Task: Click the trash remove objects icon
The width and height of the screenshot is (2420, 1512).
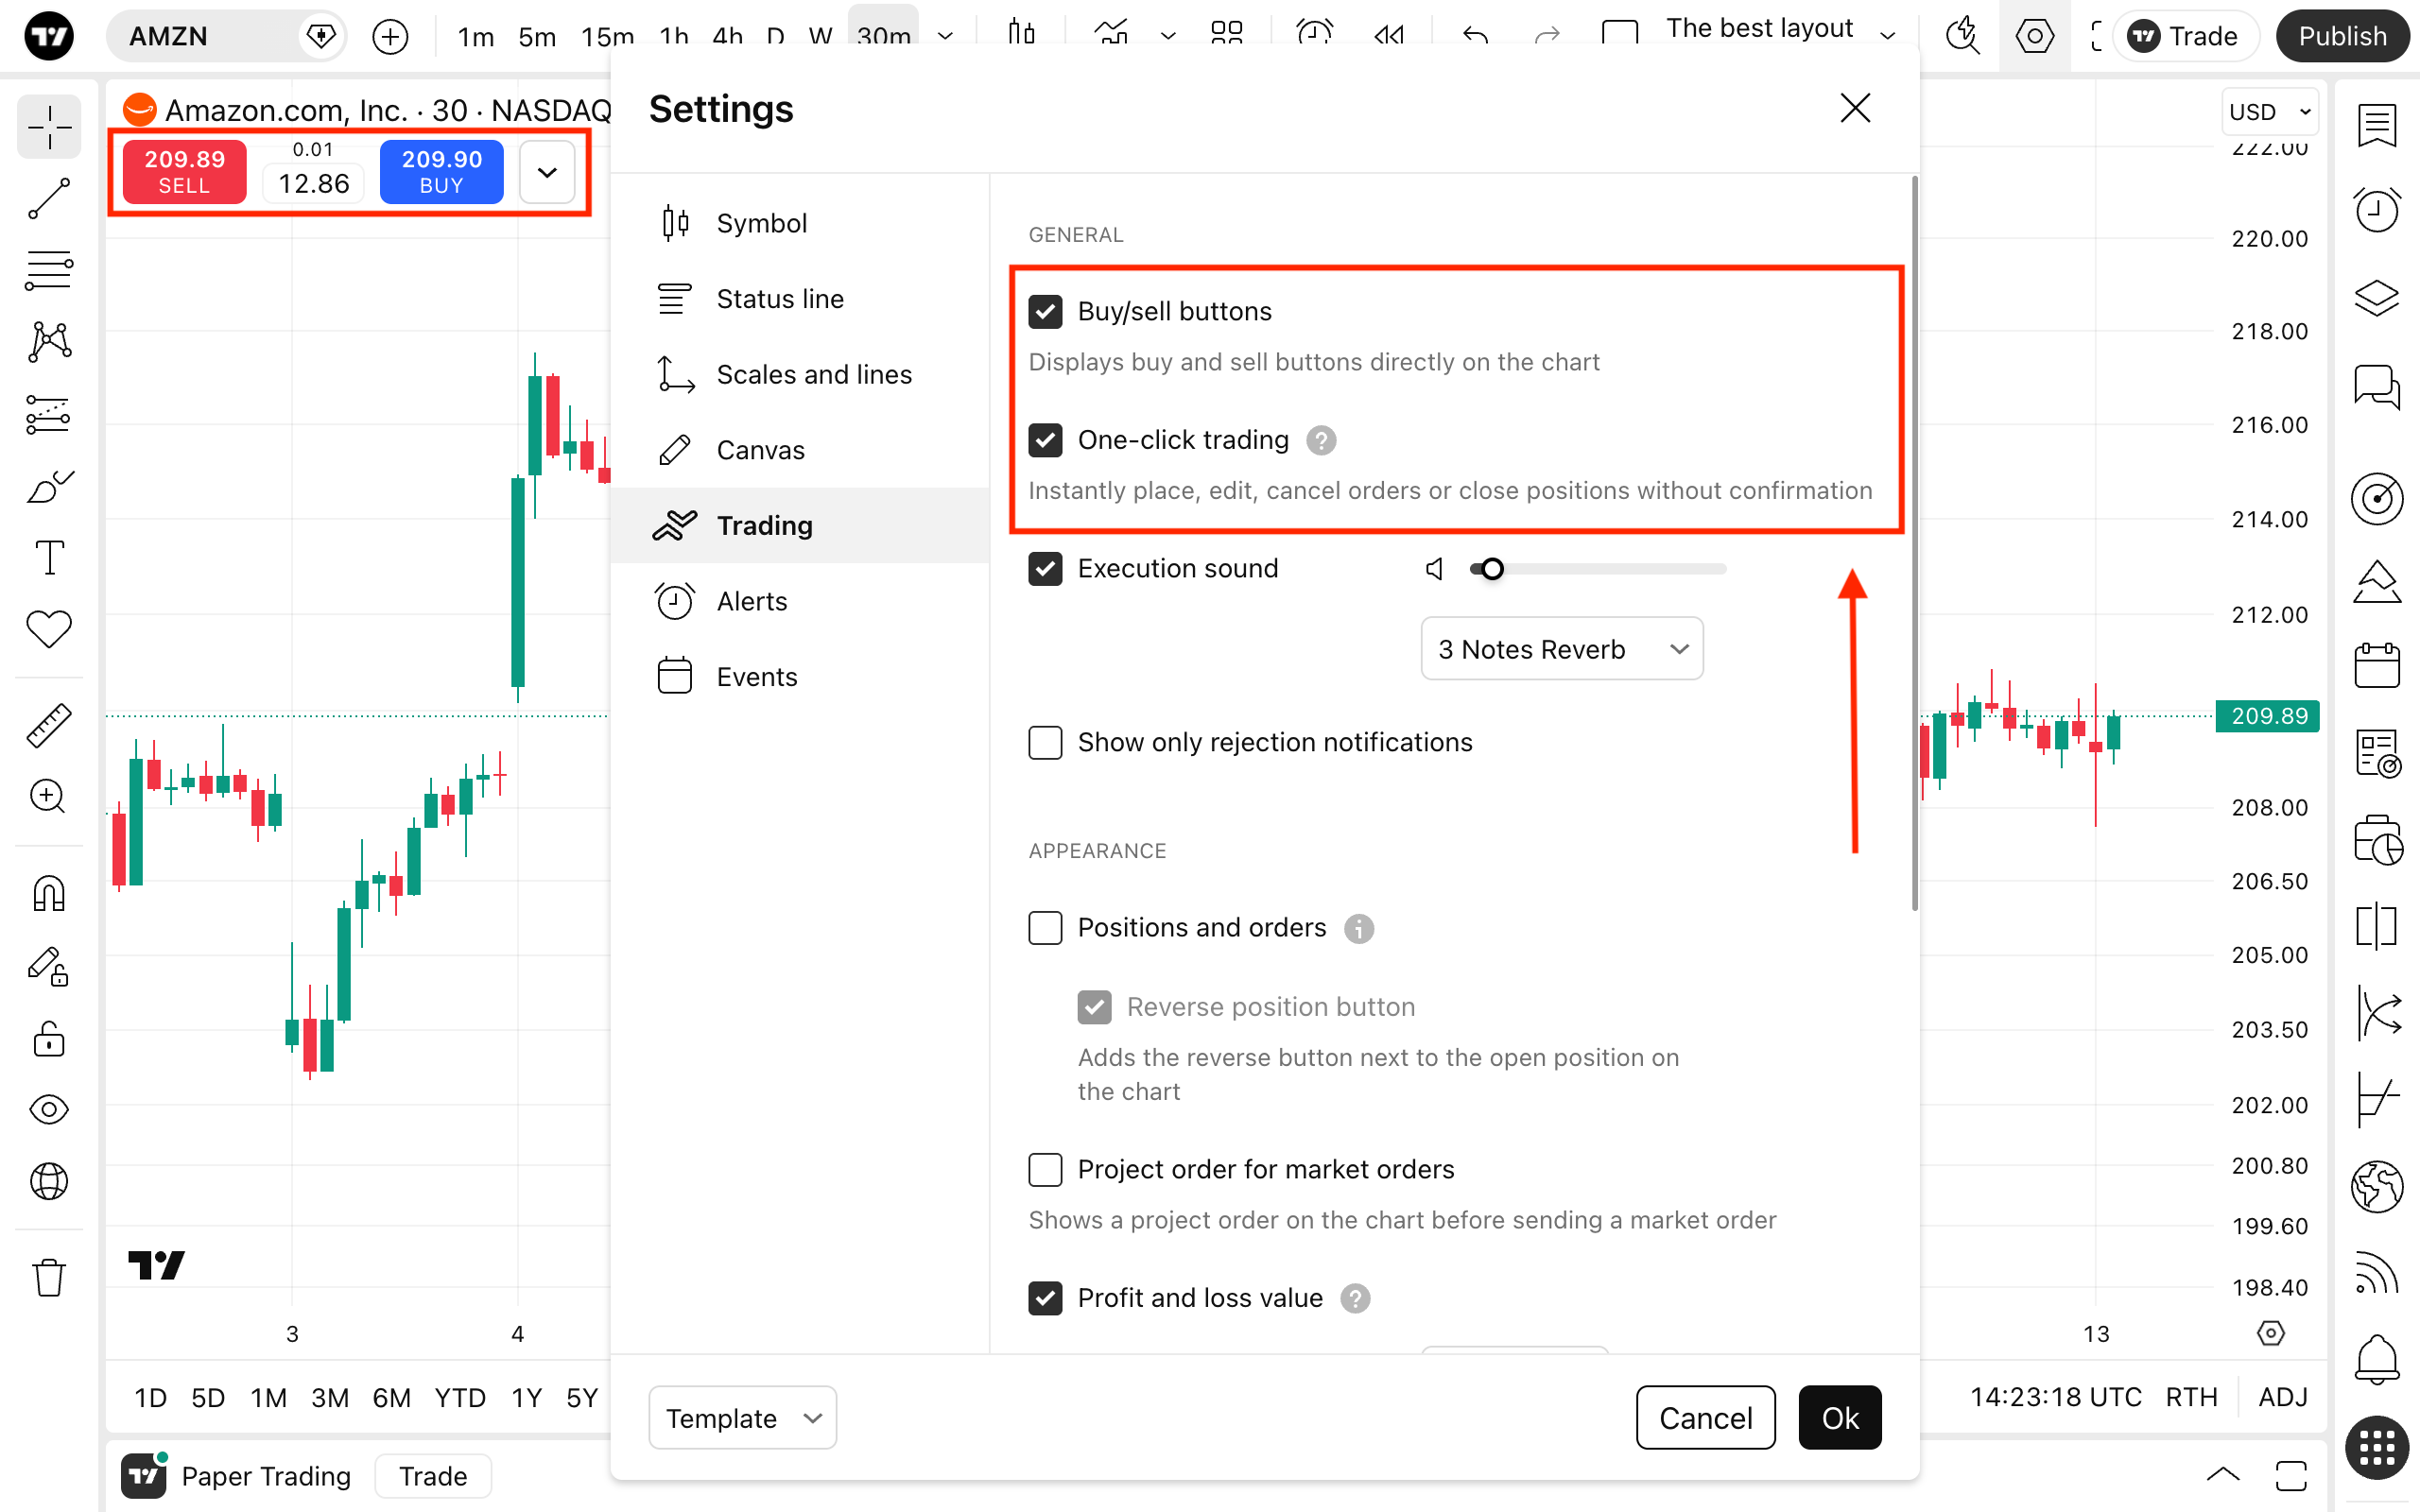Action: 48,1277
